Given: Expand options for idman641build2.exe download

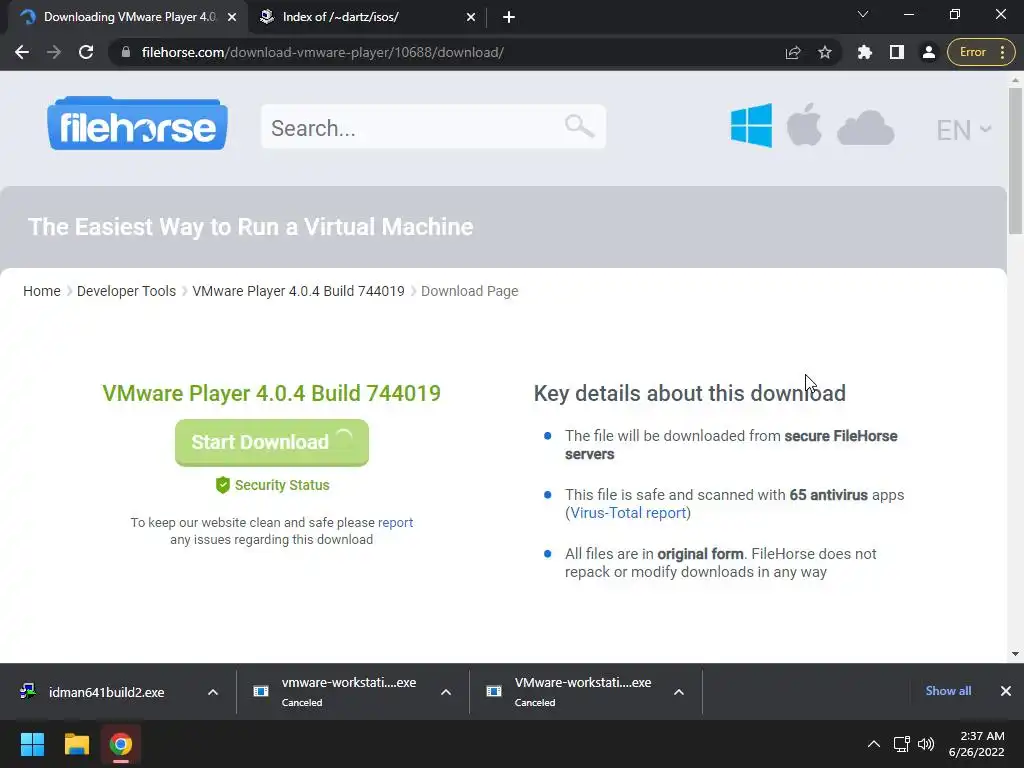Looking at the screenshot, I should click(x=213, y=692).
